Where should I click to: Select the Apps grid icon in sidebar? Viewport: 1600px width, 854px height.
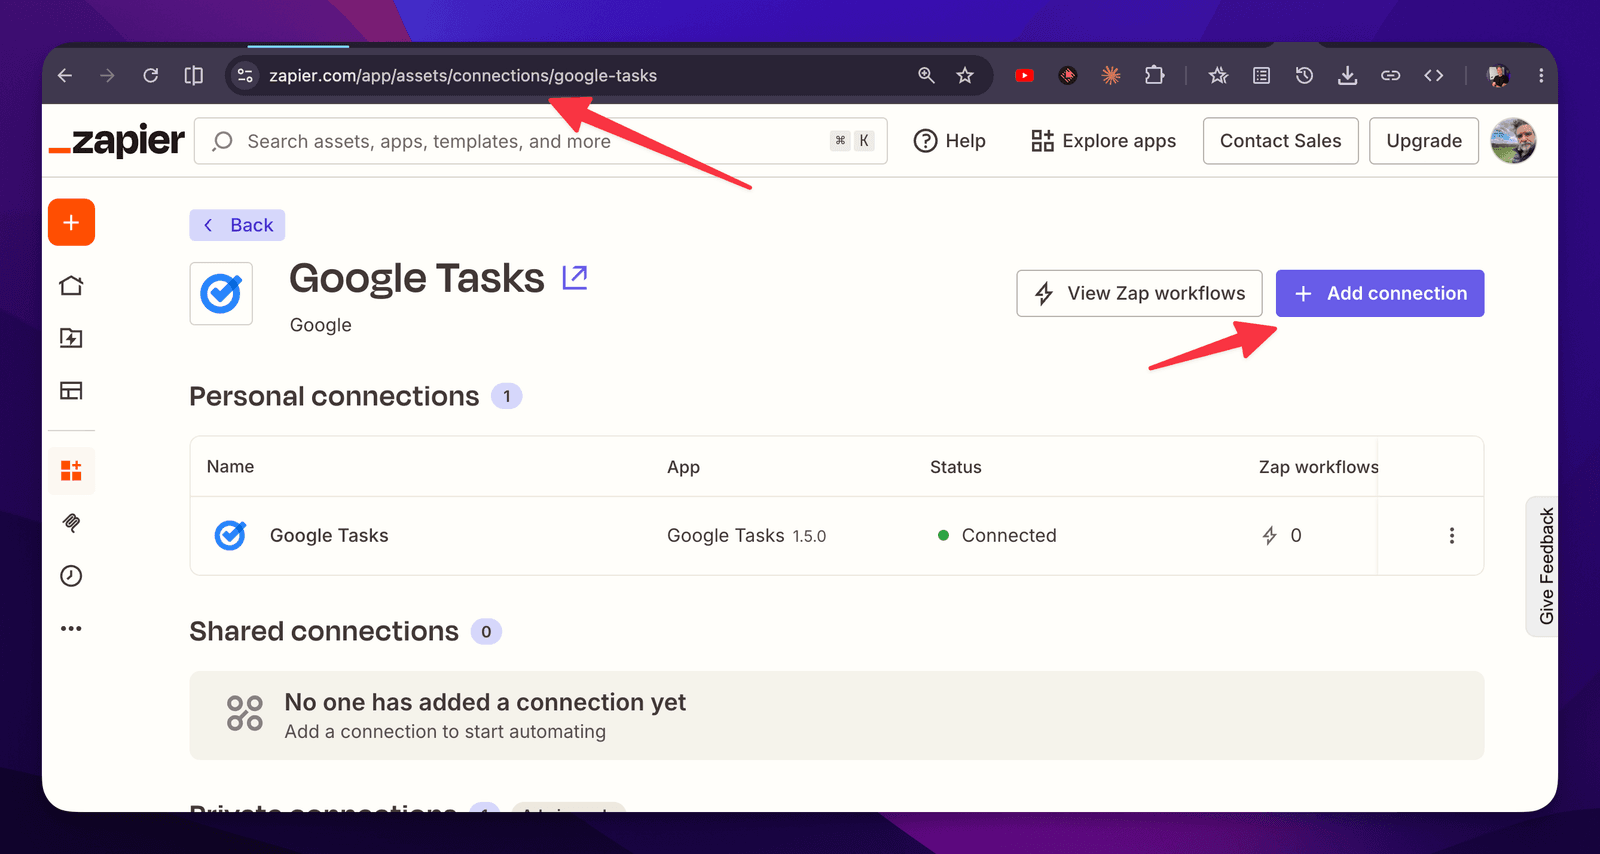click(x=71, y=470)
